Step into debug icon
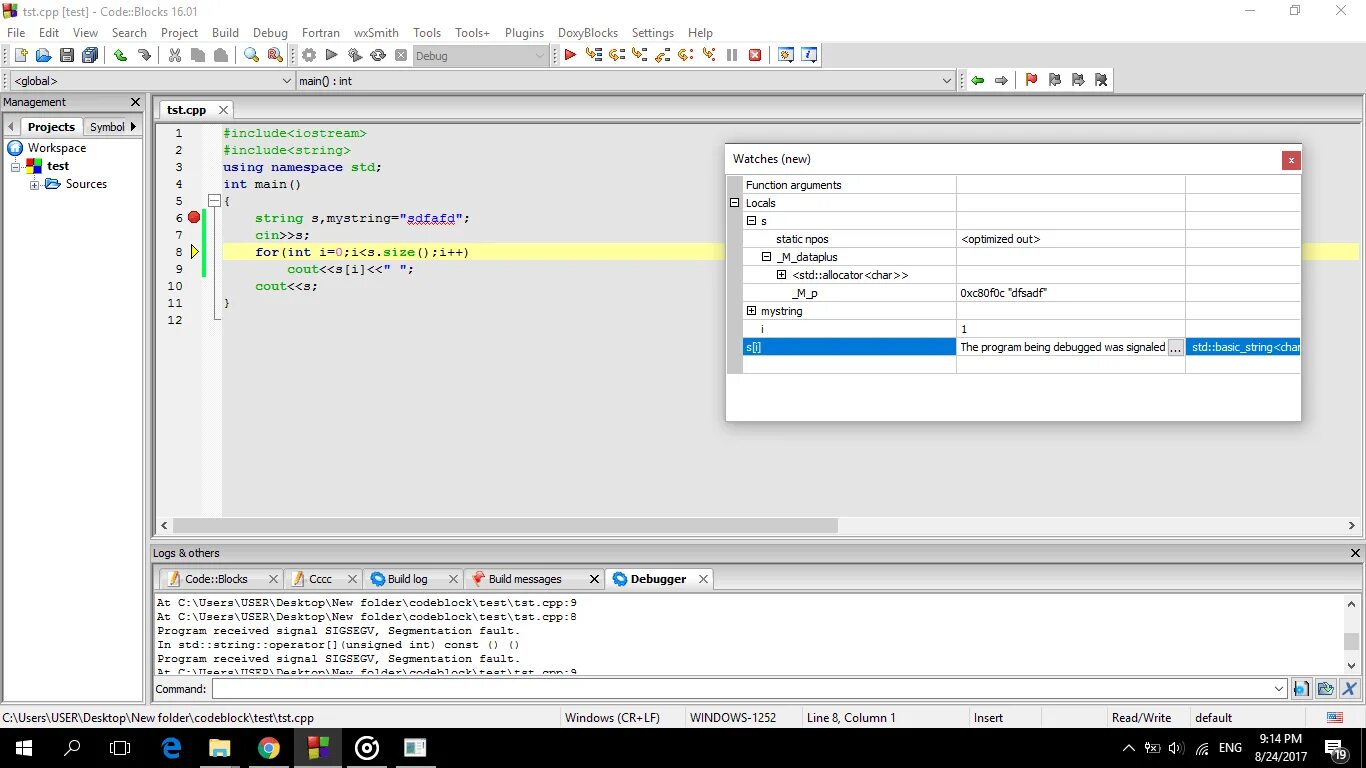This screenshot has width=1366, height=768. click(x=640, y=56)
